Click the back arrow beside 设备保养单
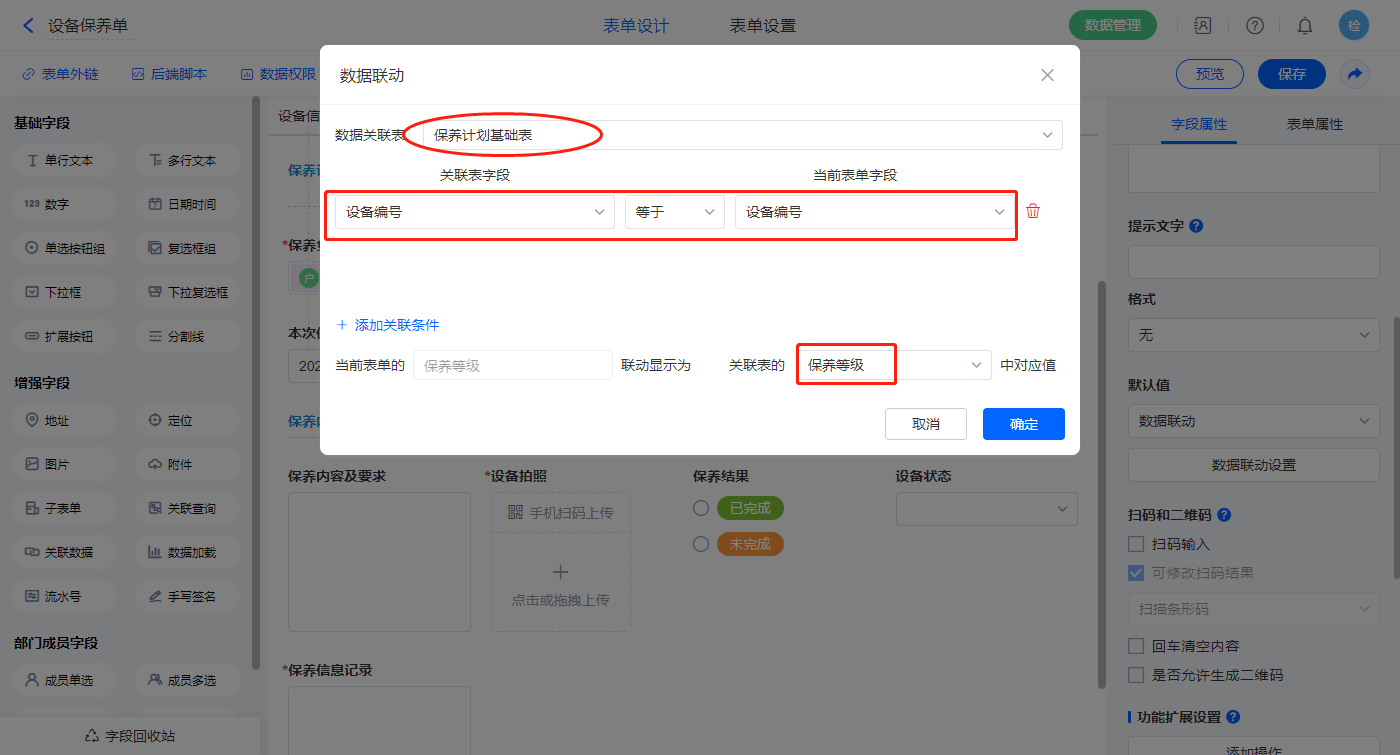The height and width of the screenshot is (755, 1400). (28, 26)
